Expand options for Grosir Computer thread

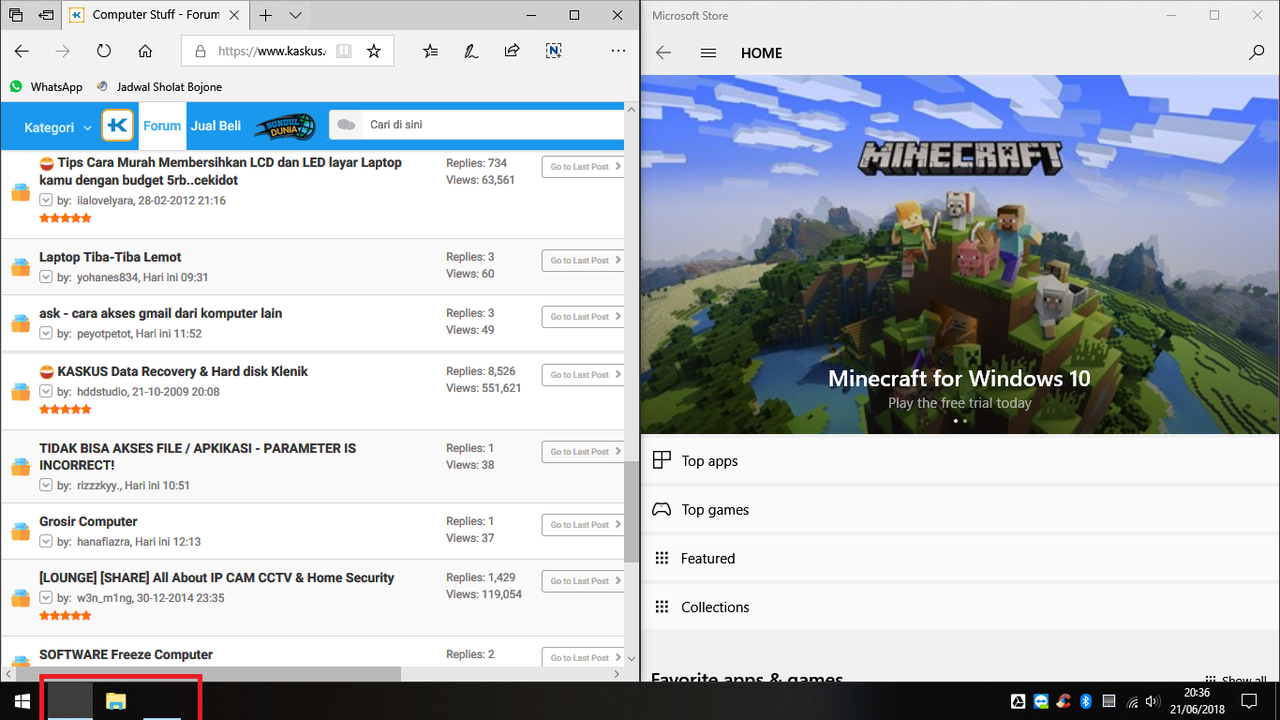(46, 541)
